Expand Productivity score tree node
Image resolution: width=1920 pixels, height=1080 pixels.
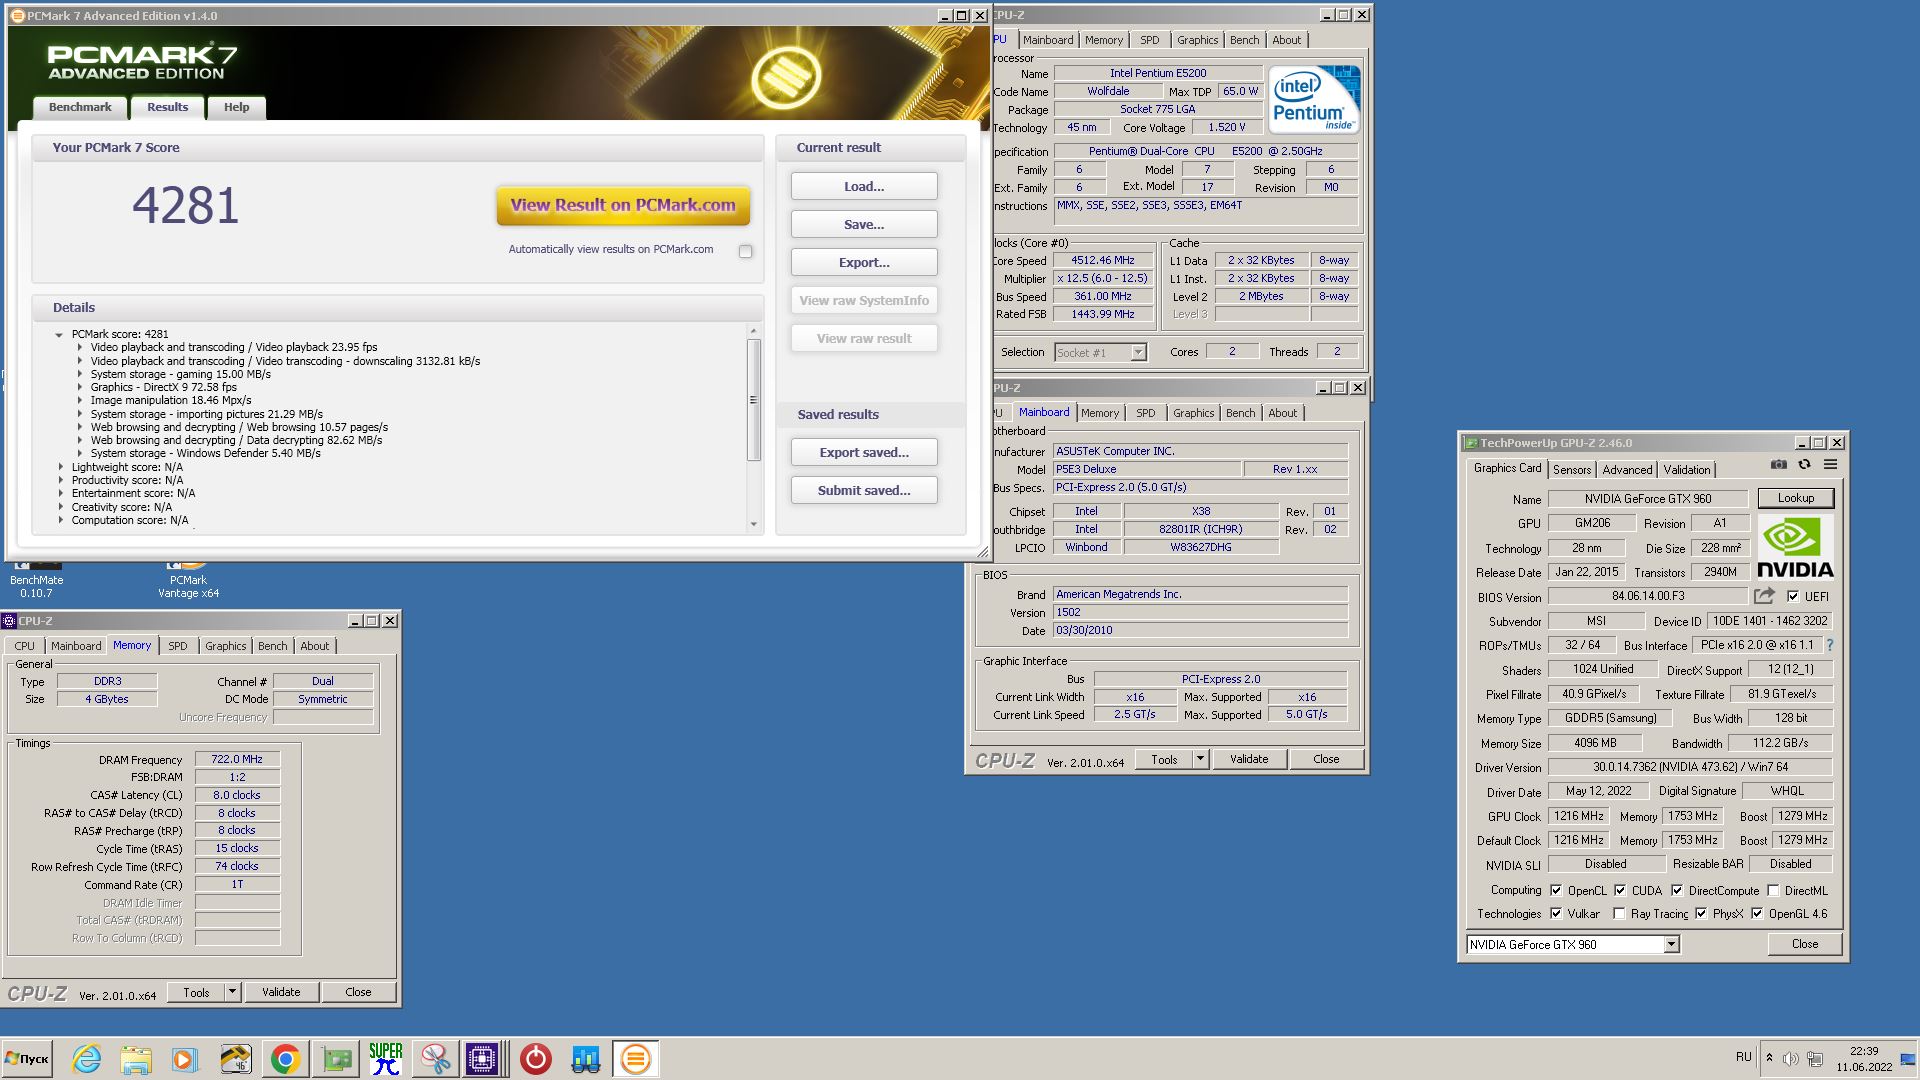[x=60, y=480]
